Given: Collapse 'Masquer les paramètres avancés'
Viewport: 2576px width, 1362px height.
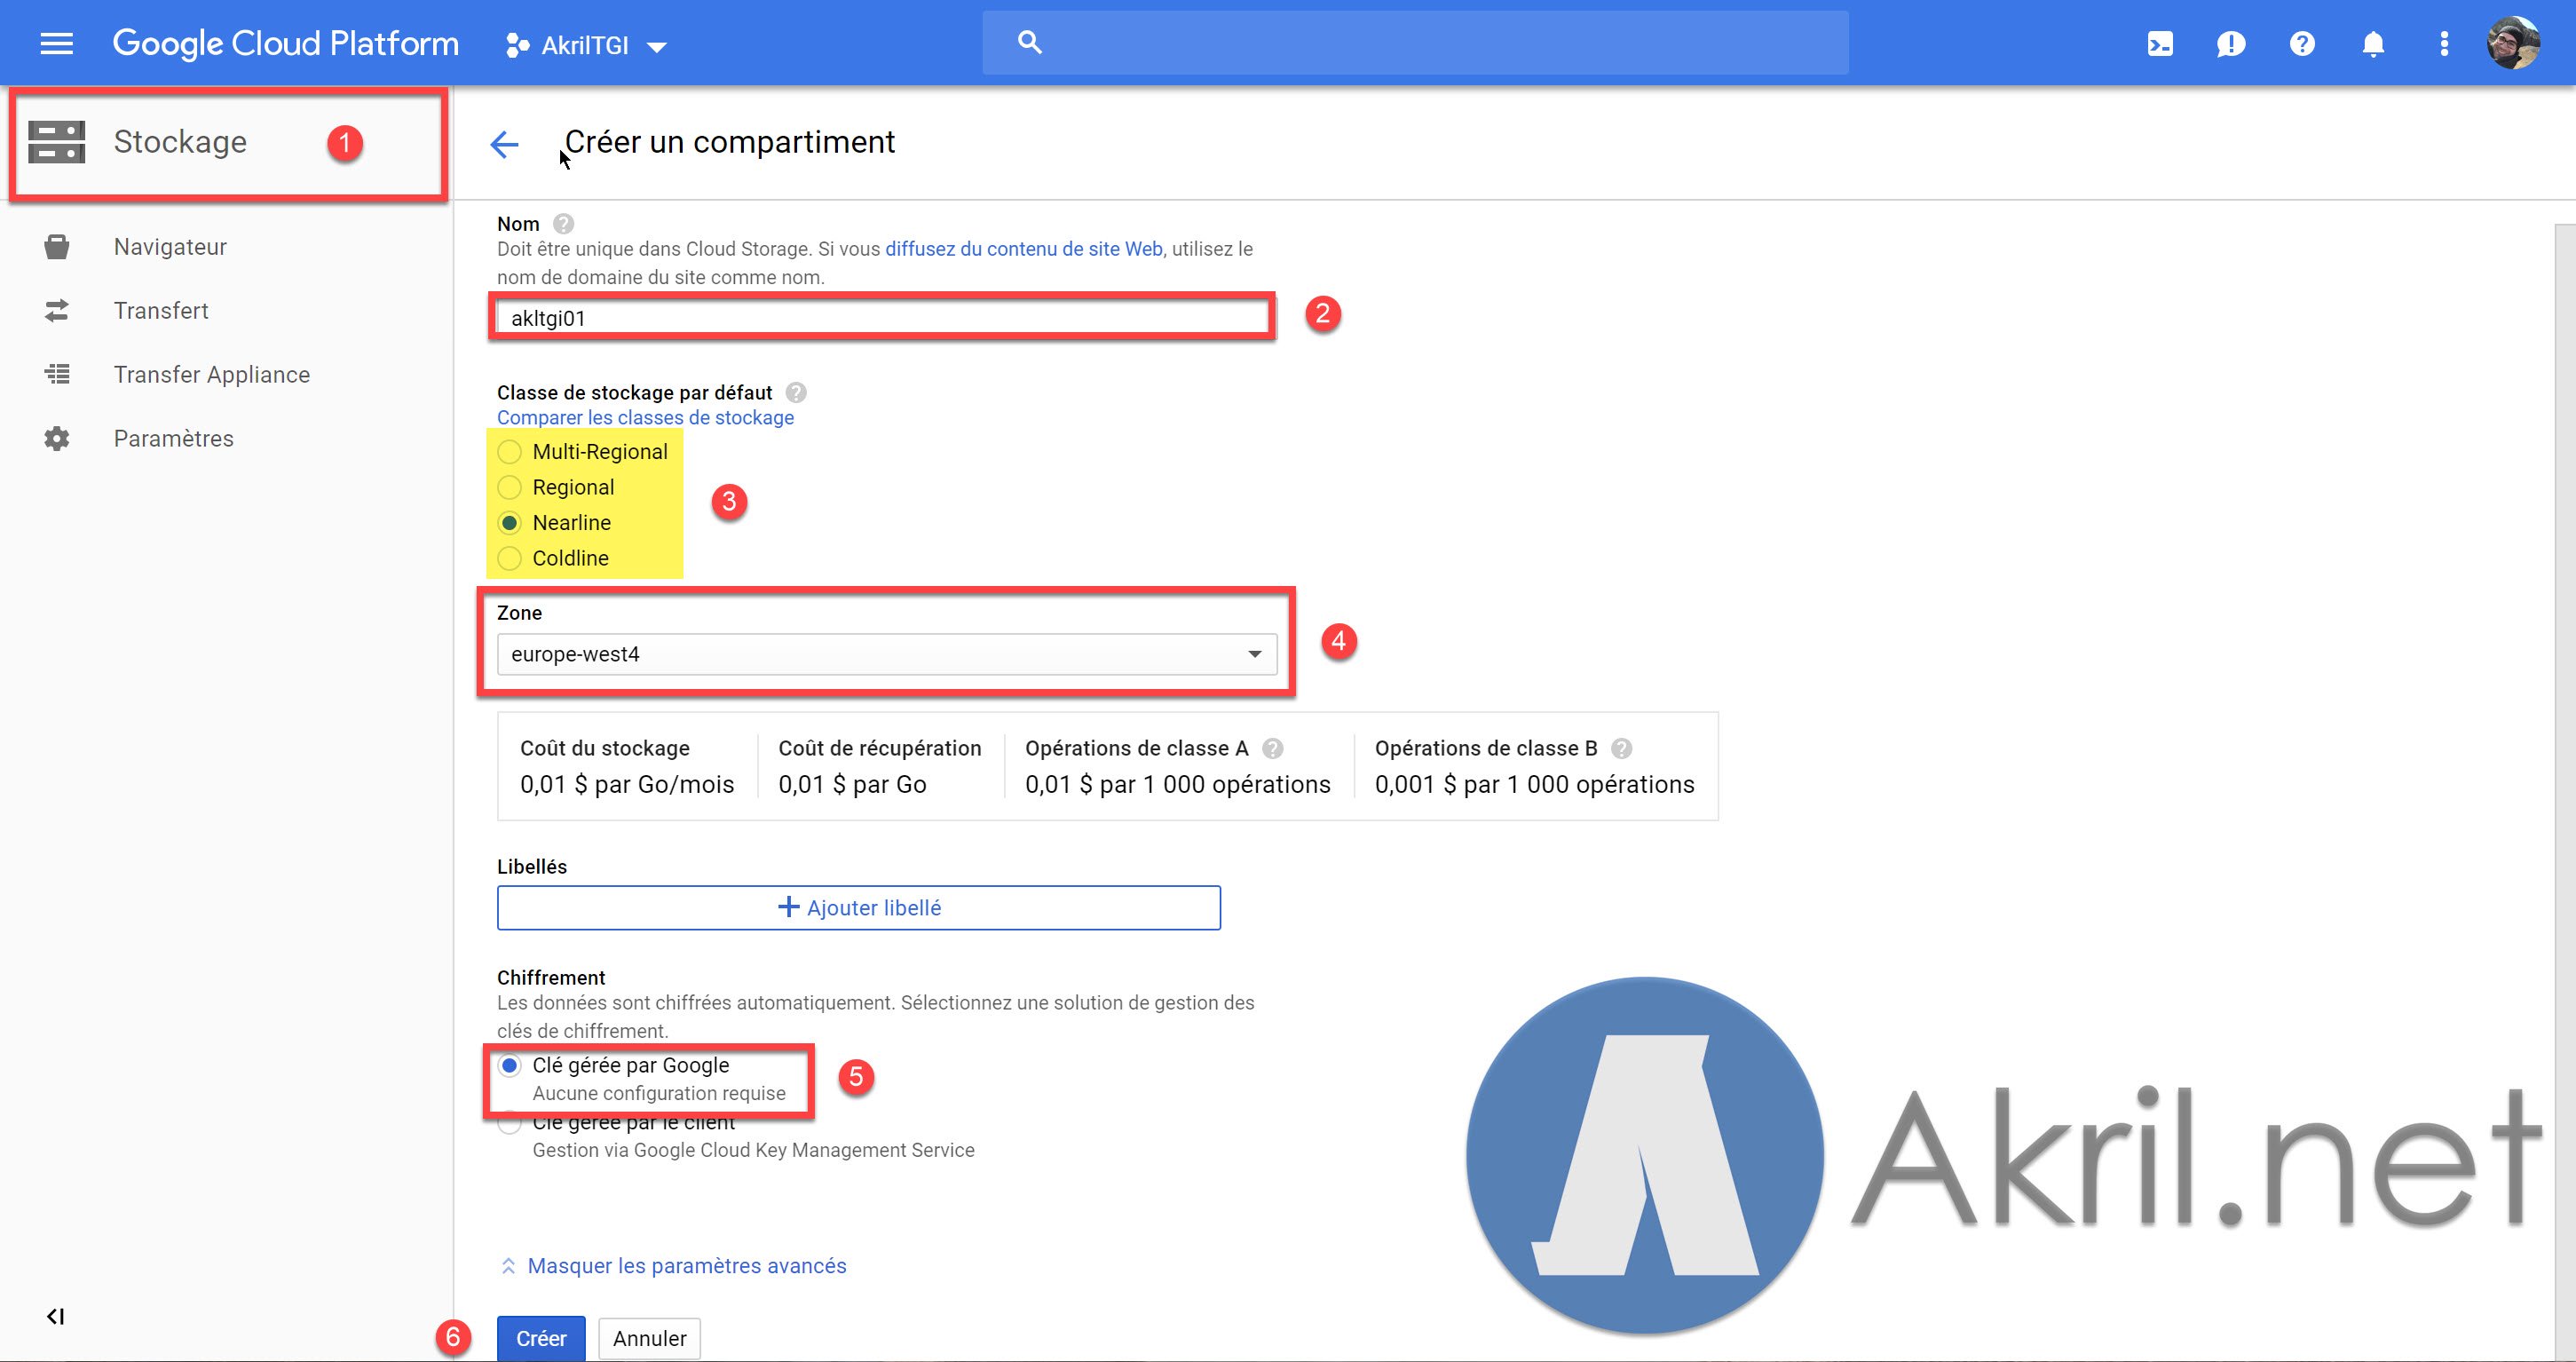Looking at the screenshot, I should (673, 1266).
